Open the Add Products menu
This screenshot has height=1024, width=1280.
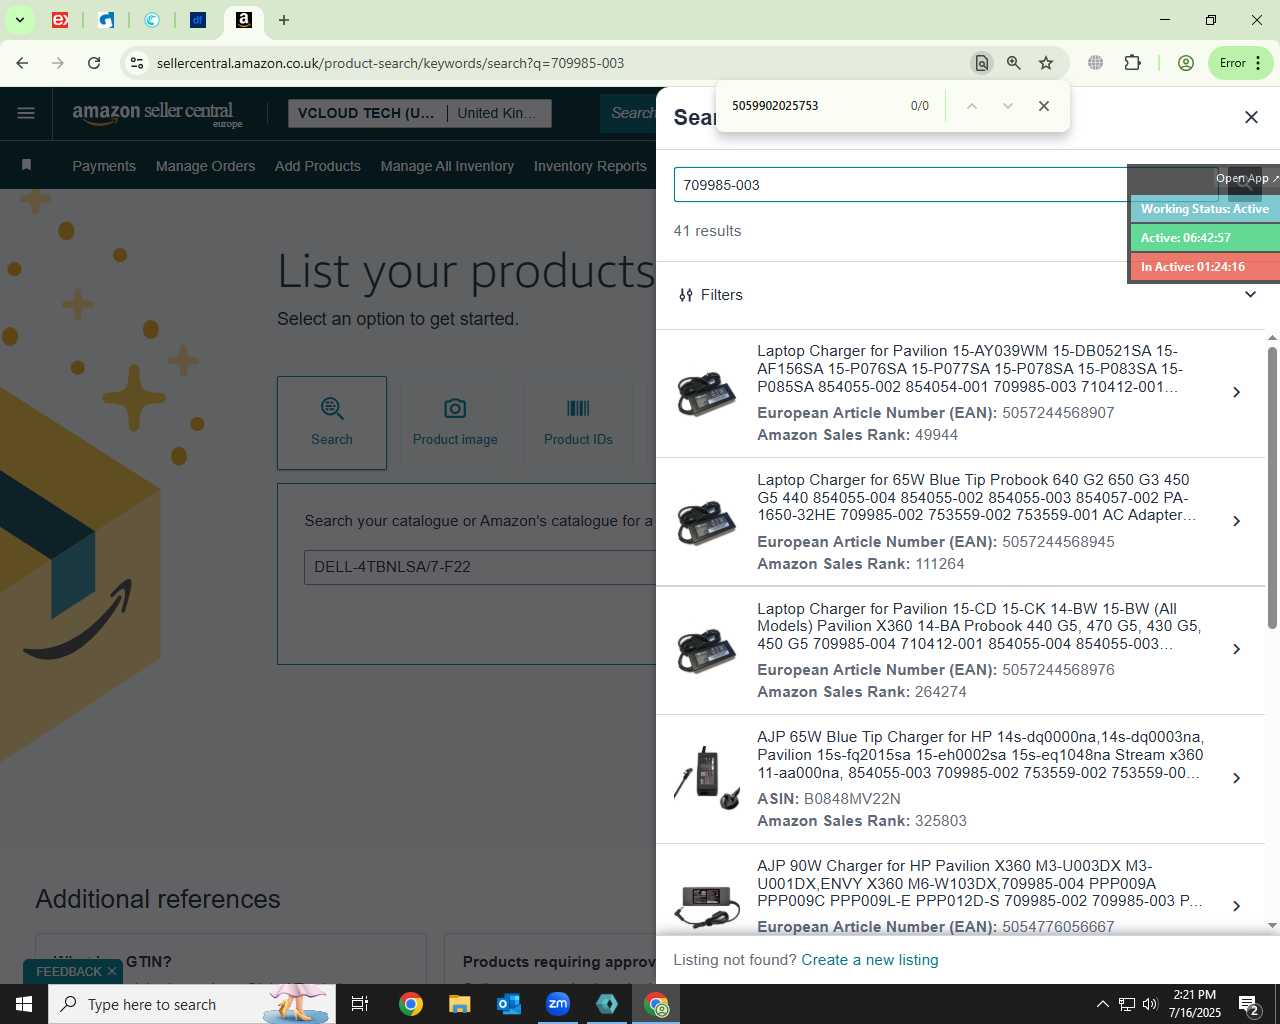click(x=318, y=166)
